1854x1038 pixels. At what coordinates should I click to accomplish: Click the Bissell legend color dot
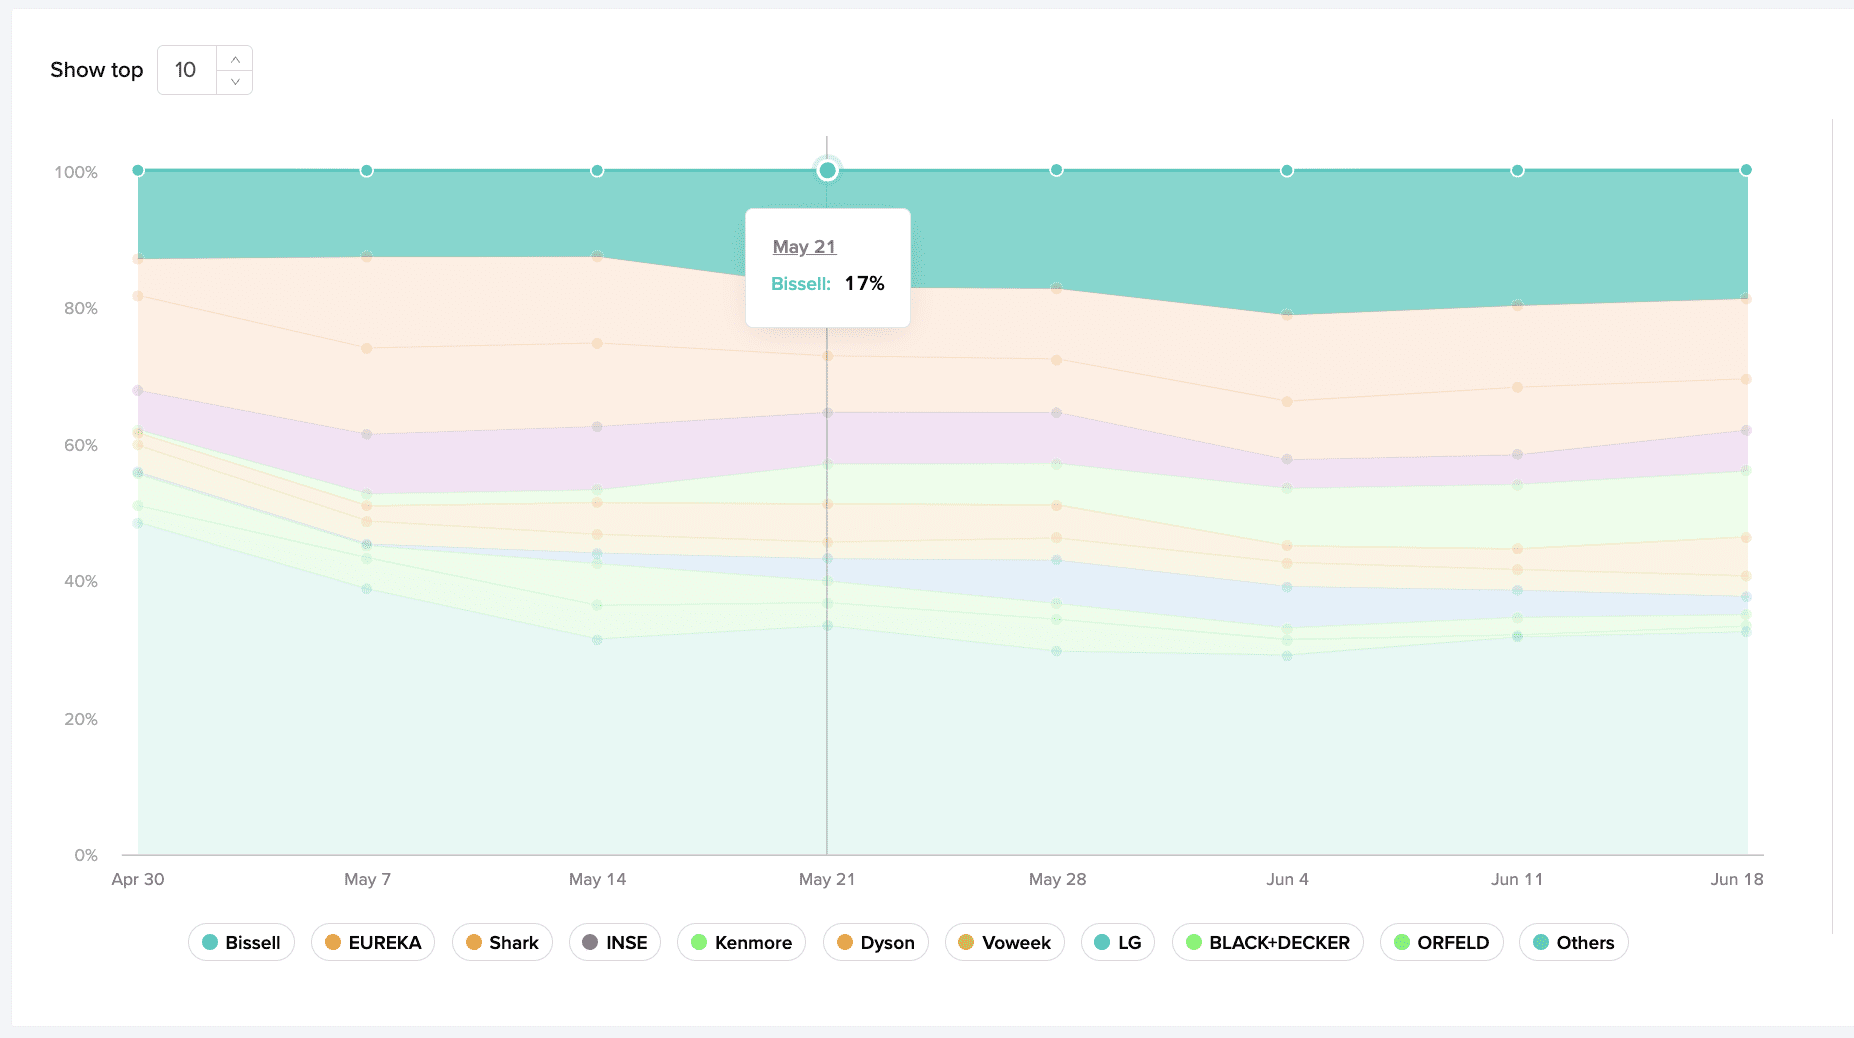click(211, 942)
